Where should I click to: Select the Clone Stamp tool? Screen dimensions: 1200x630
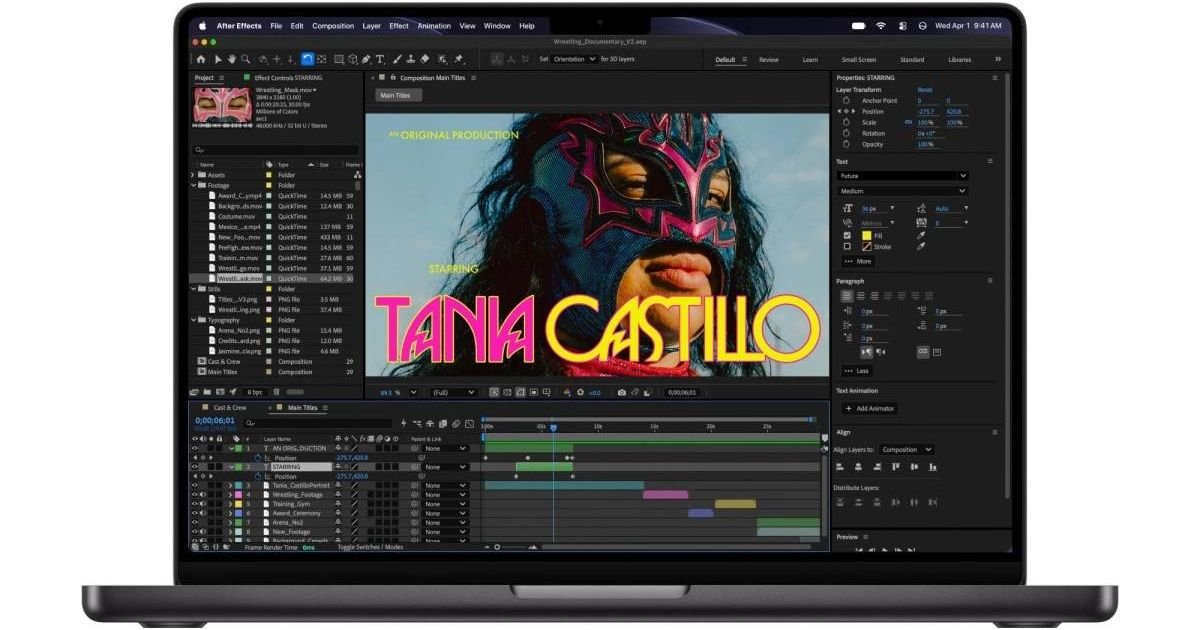point(411,59)
